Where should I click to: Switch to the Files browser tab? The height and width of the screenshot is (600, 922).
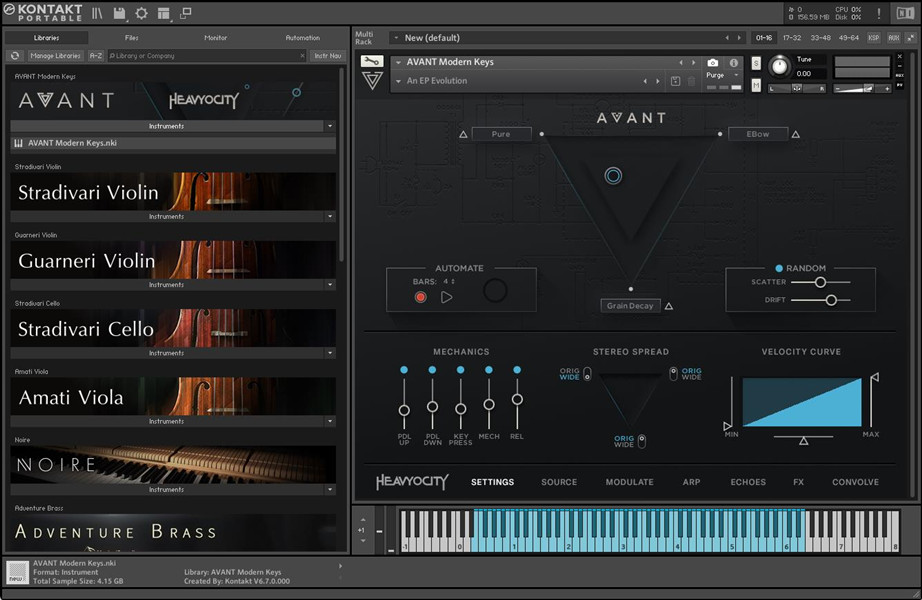pyautogui.click(x=132, y=38)
